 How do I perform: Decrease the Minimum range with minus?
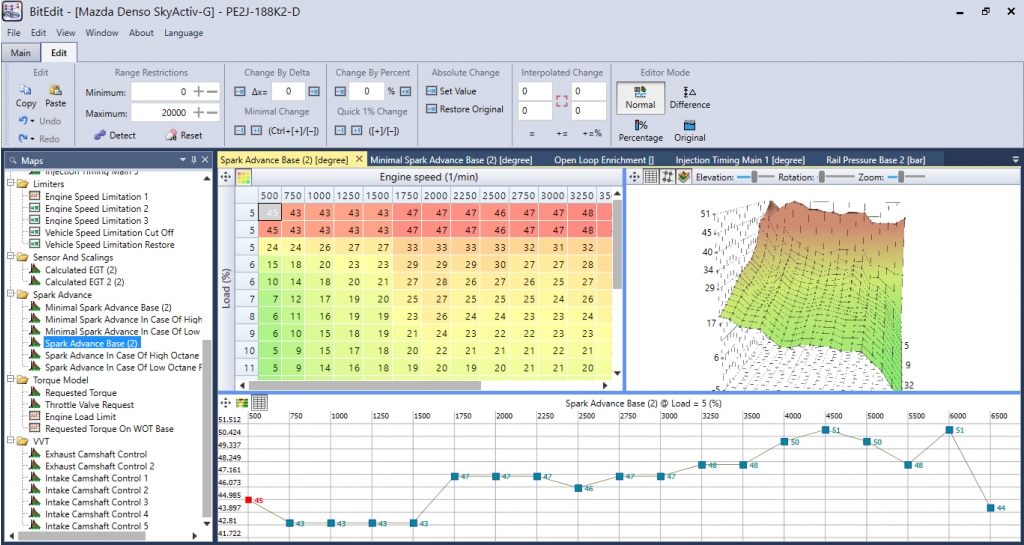click(x=212, y=92)
